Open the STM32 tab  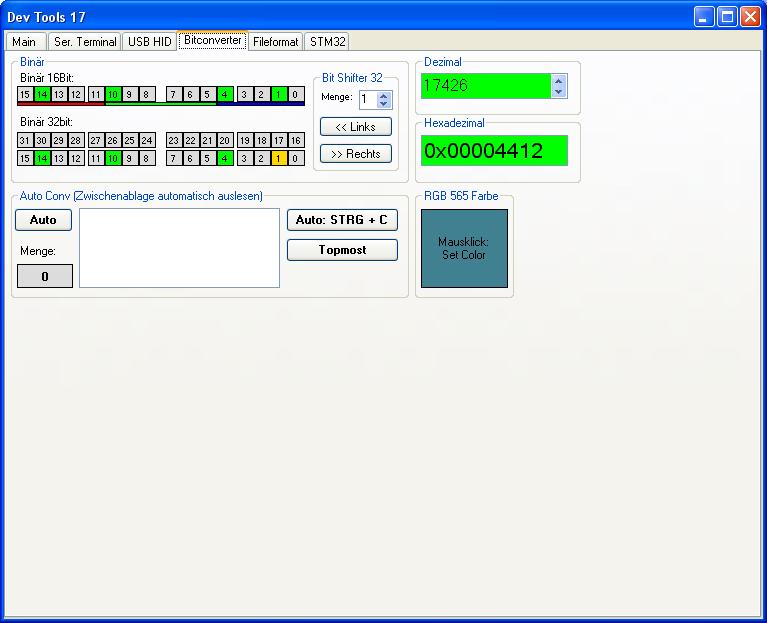click(327, 42)
